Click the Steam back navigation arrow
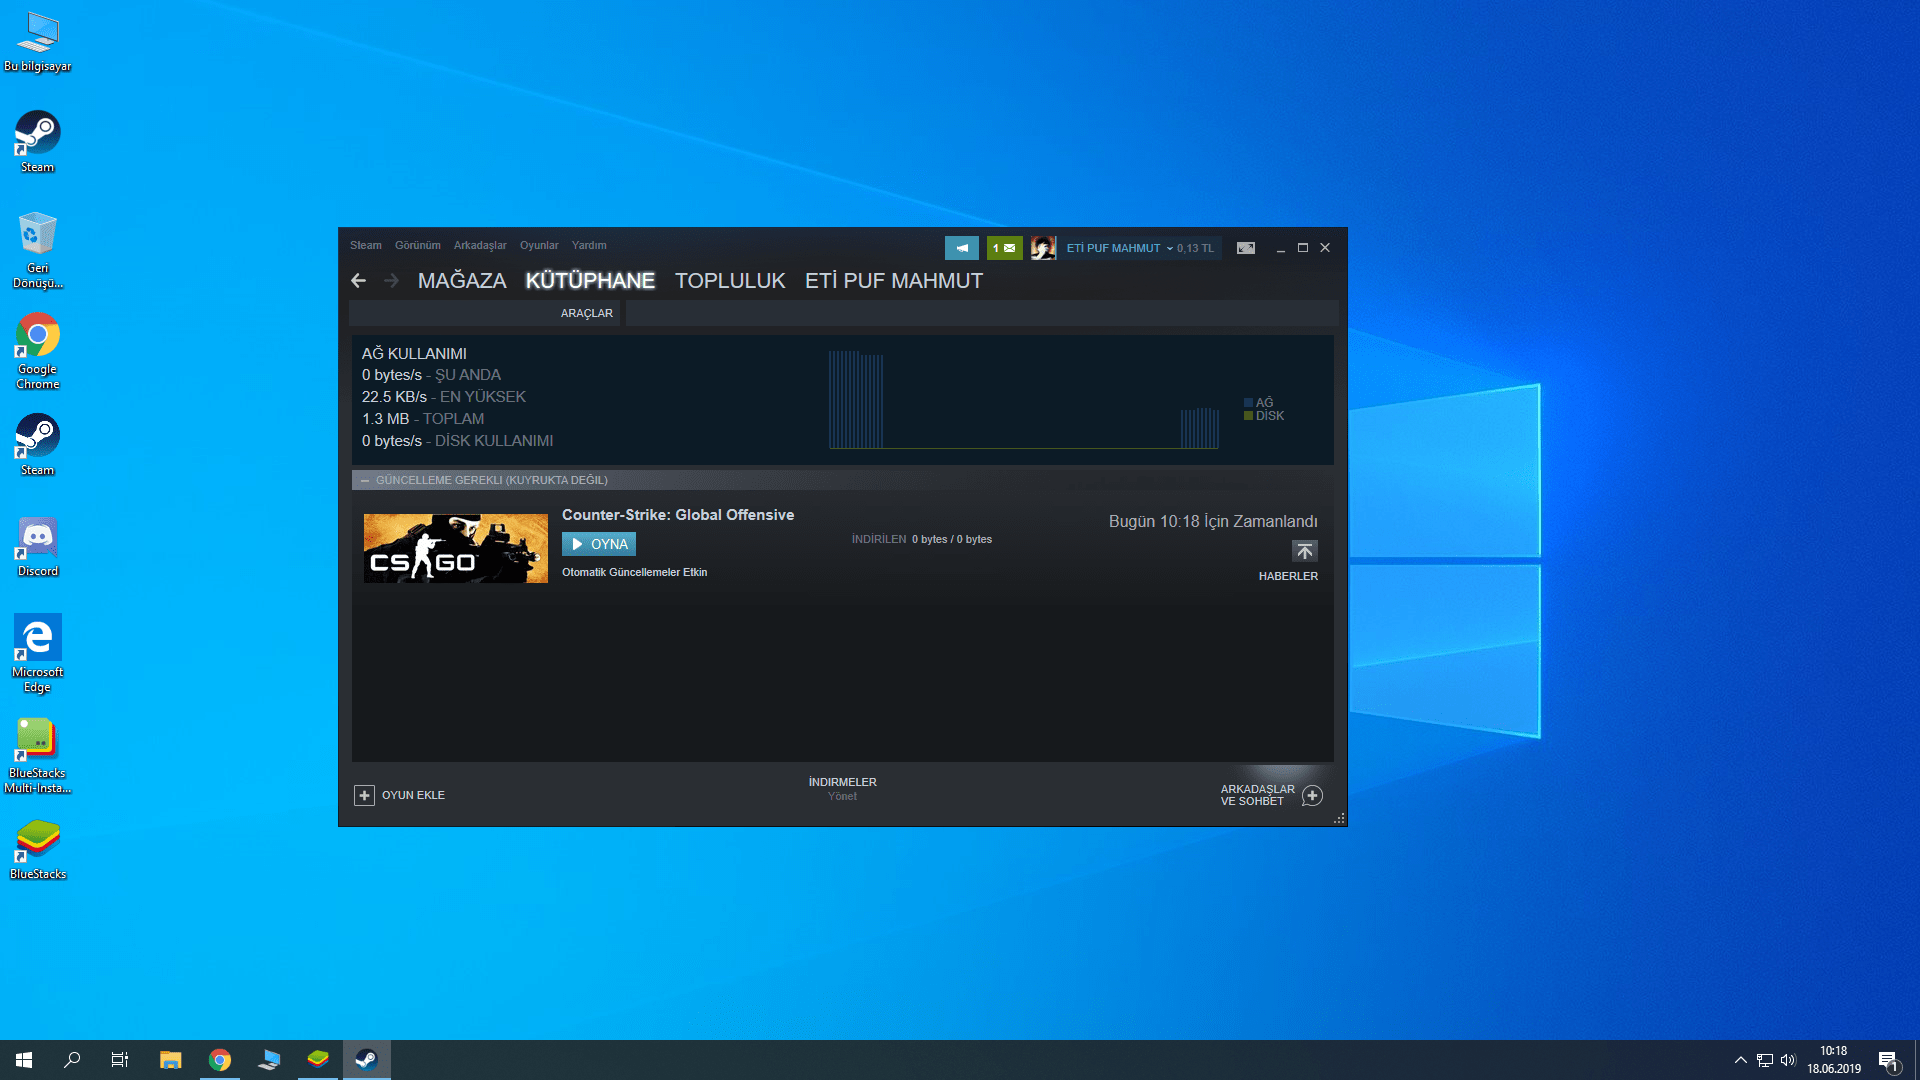 (358, 281)
